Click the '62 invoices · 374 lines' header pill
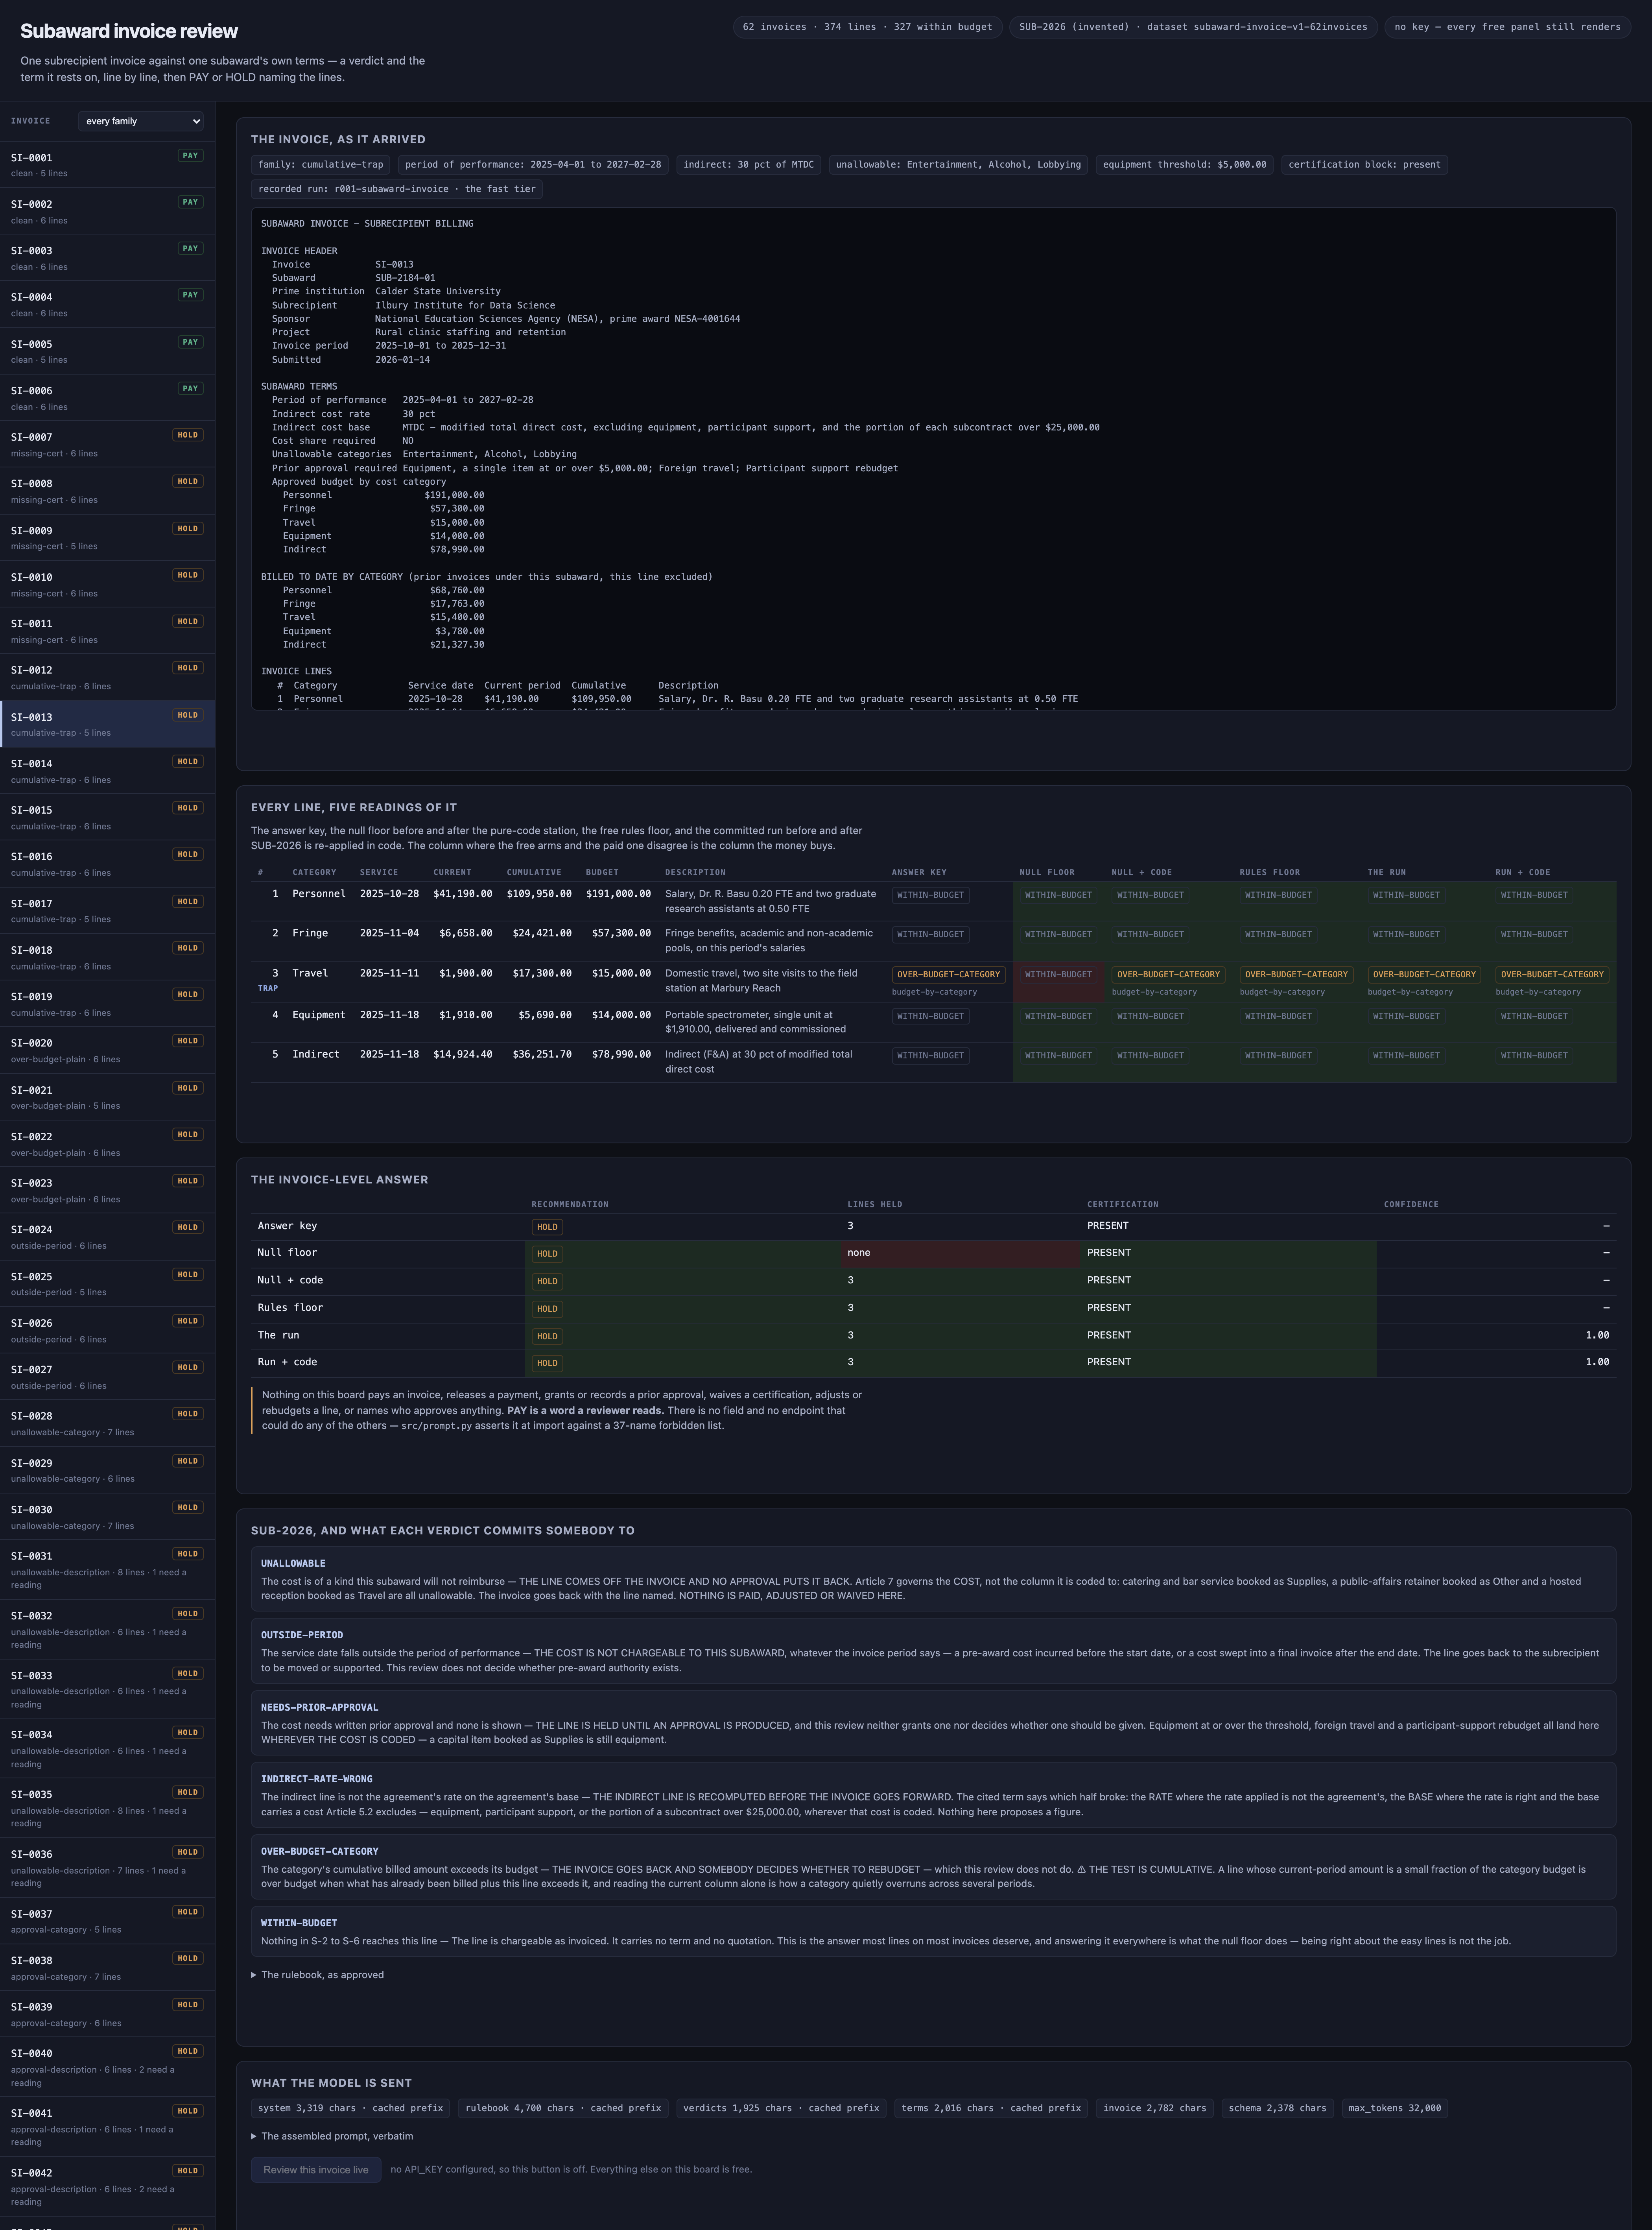The height and width of the screenshot is (2230, 1652). click(867, 27)
